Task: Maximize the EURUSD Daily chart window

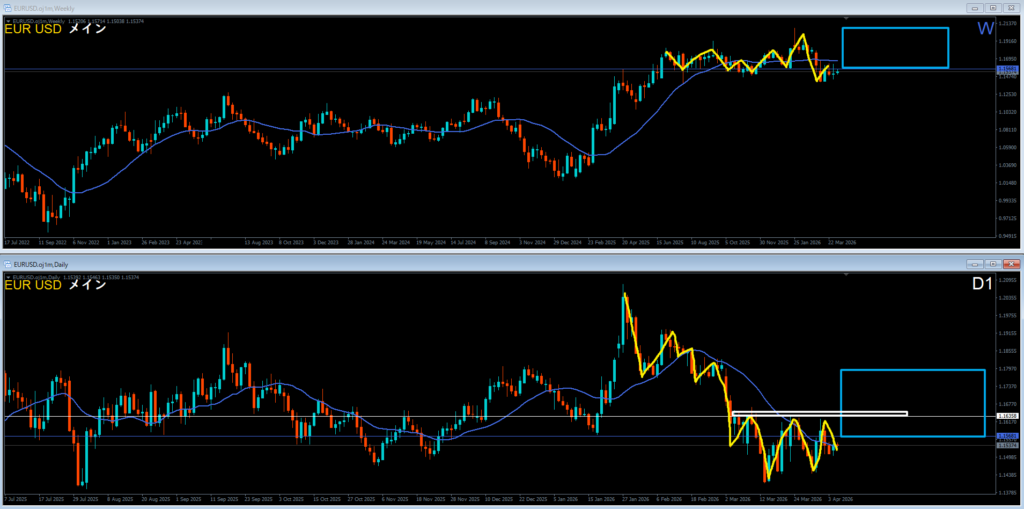Action: pos(993,265)
